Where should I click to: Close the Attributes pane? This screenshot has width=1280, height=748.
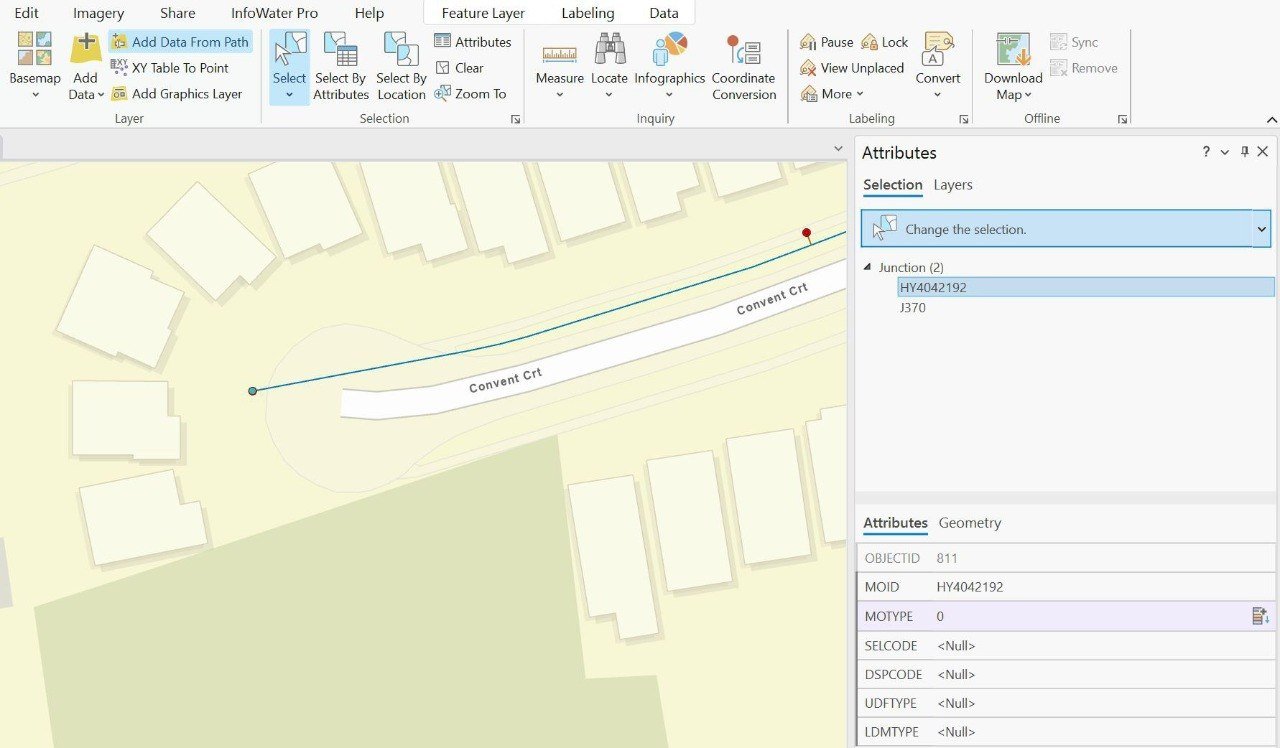[x=1263, y=152]
